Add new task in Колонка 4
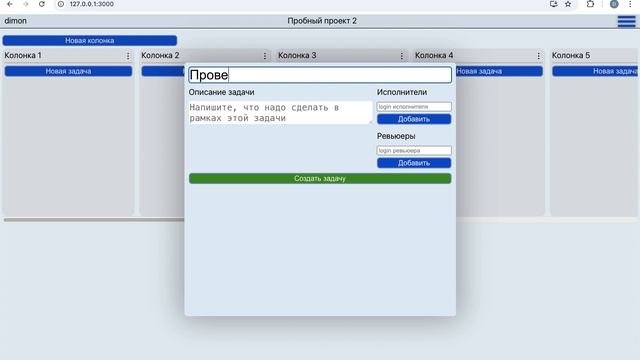Screen dimensions: 640x360 499,71
